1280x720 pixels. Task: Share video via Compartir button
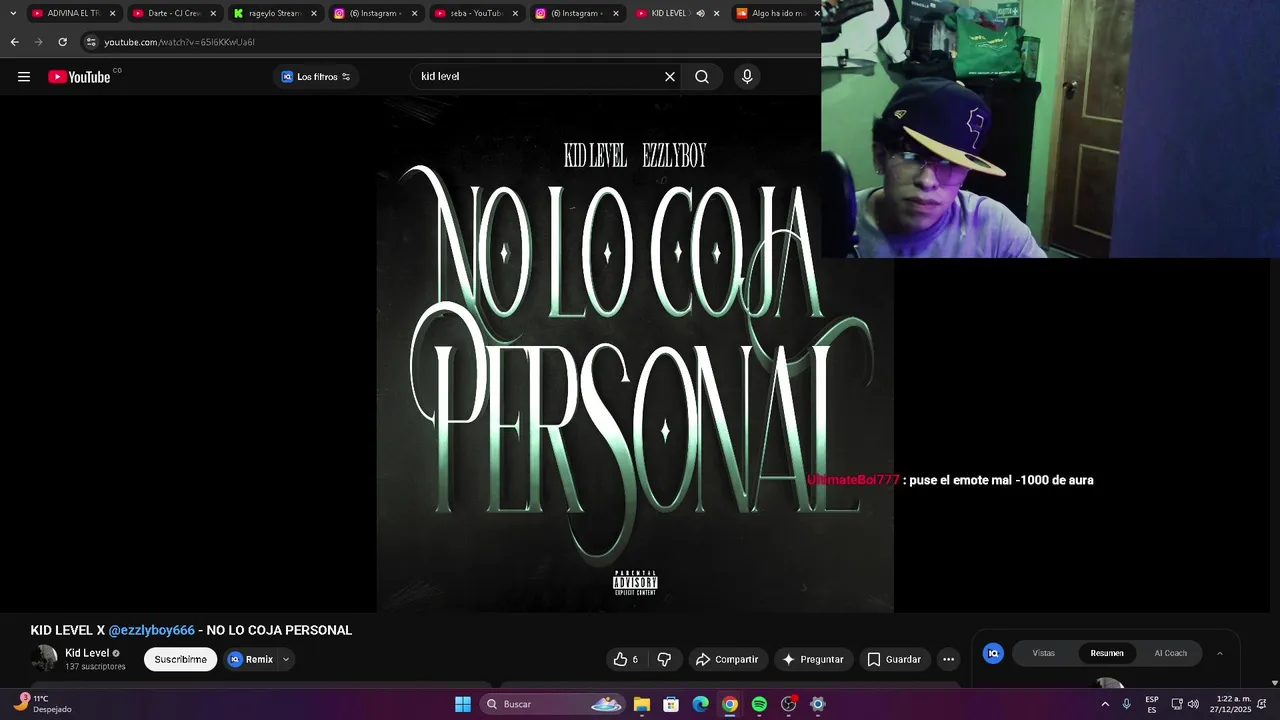pyautogui.click(x=727, y=659)
